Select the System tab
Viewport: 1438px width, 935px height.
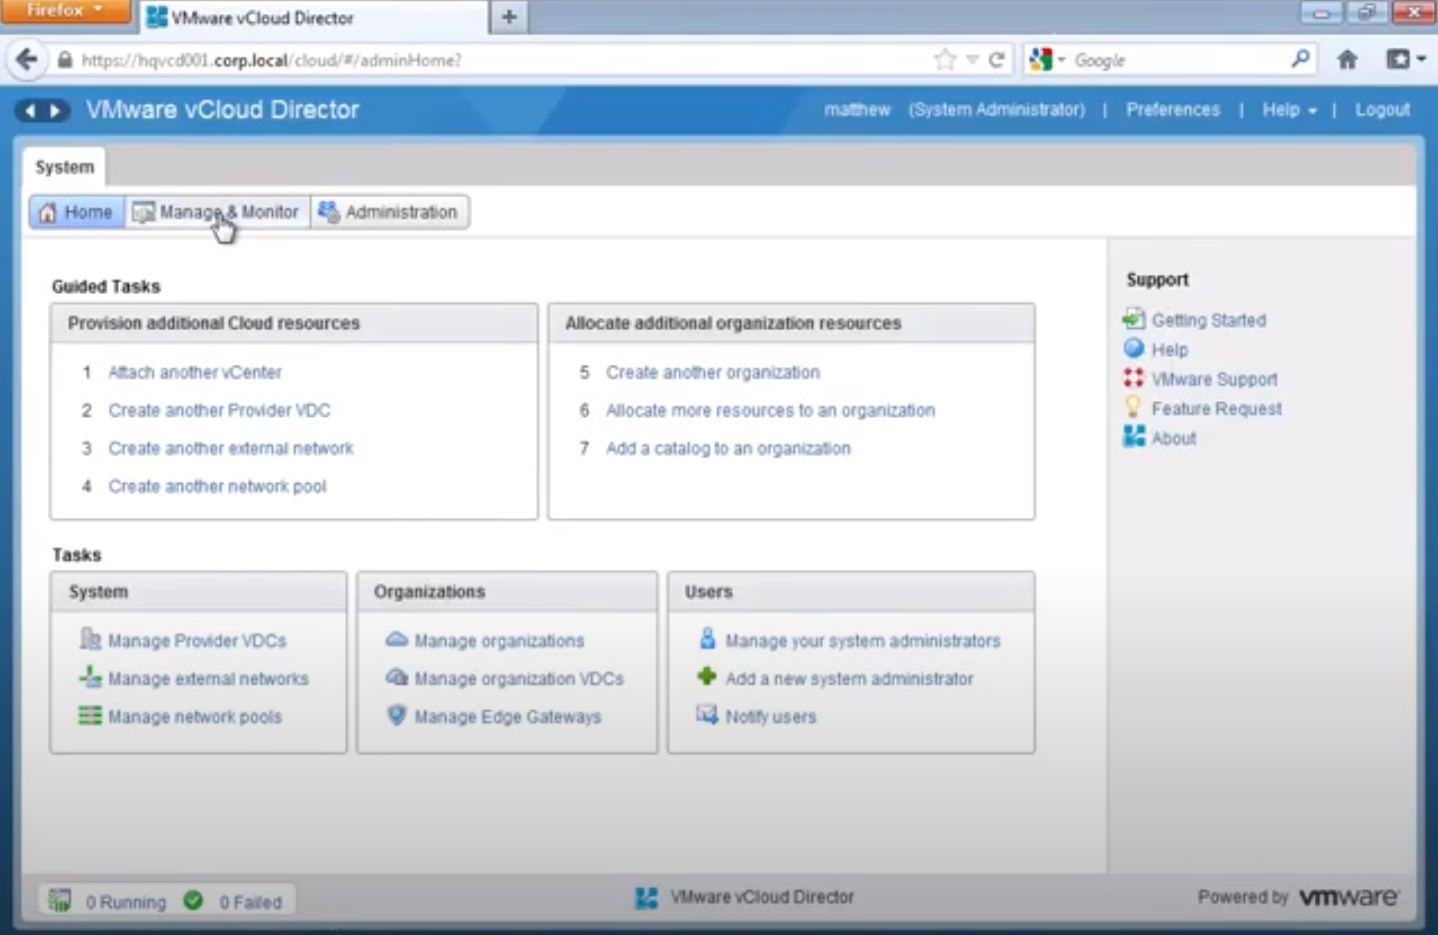[65, 167]
